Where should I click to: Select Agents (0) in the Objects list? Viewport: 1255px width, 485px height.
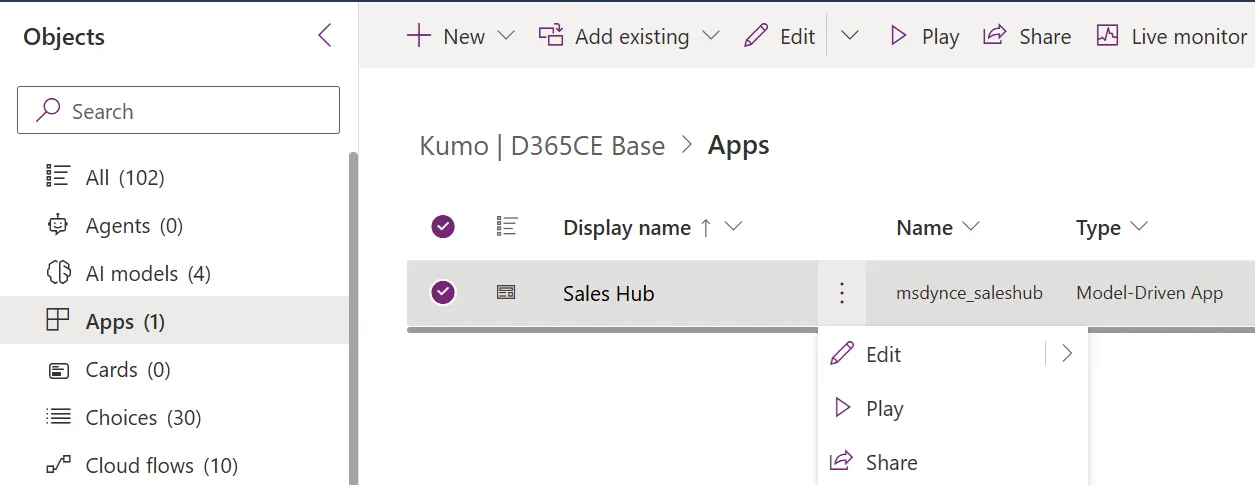point(174,225)
